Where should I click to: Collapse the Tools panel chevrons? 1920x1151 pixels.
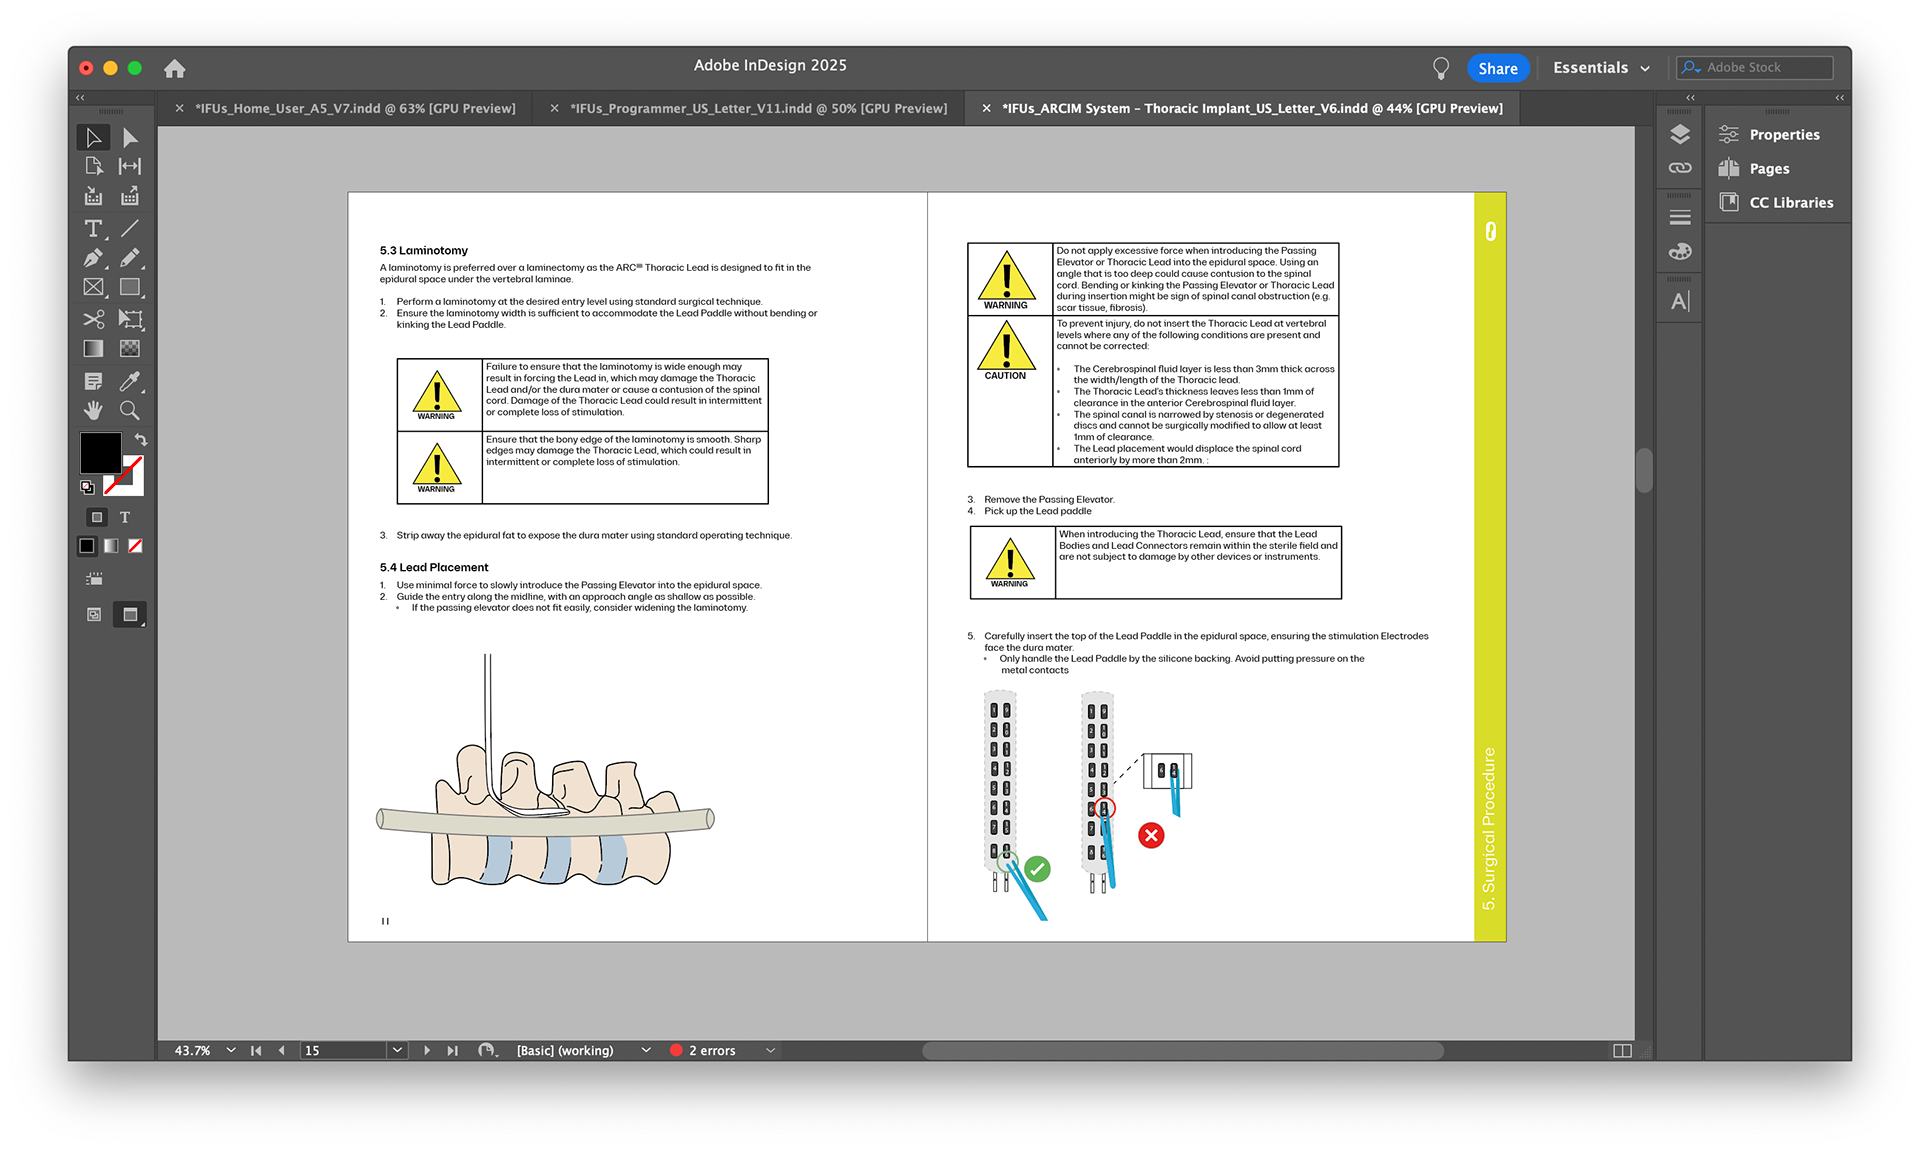pyautogui.click(x=80, y=97)
